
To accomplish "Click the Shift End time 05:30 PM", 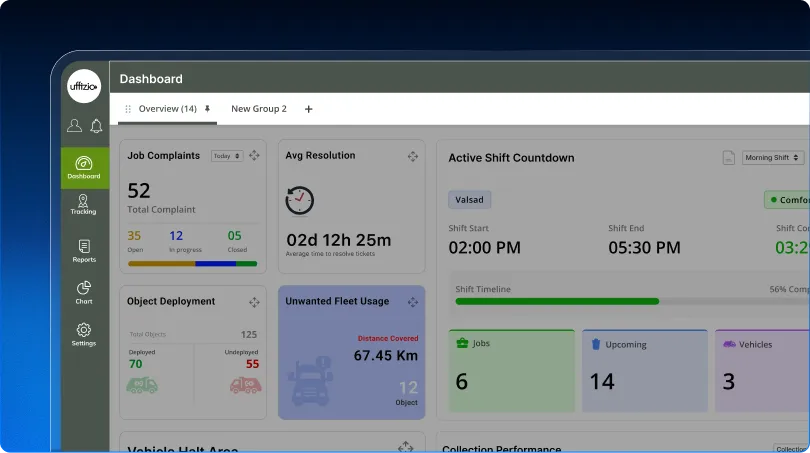I will (x=644, y=248).
